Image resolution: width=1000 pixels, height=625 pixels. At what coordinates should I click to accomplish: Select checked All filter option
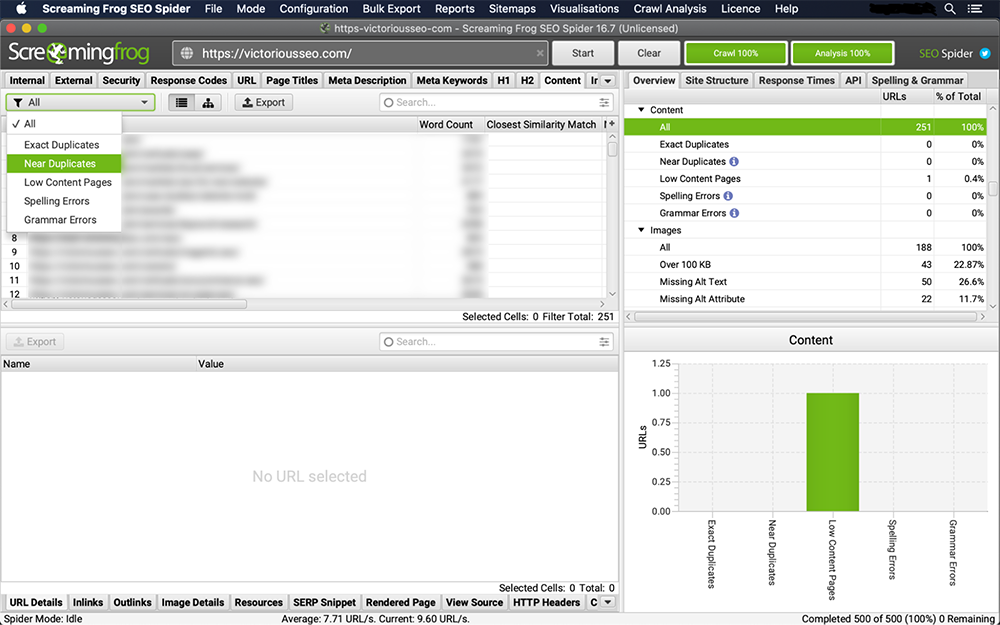[x=64, y=124]
